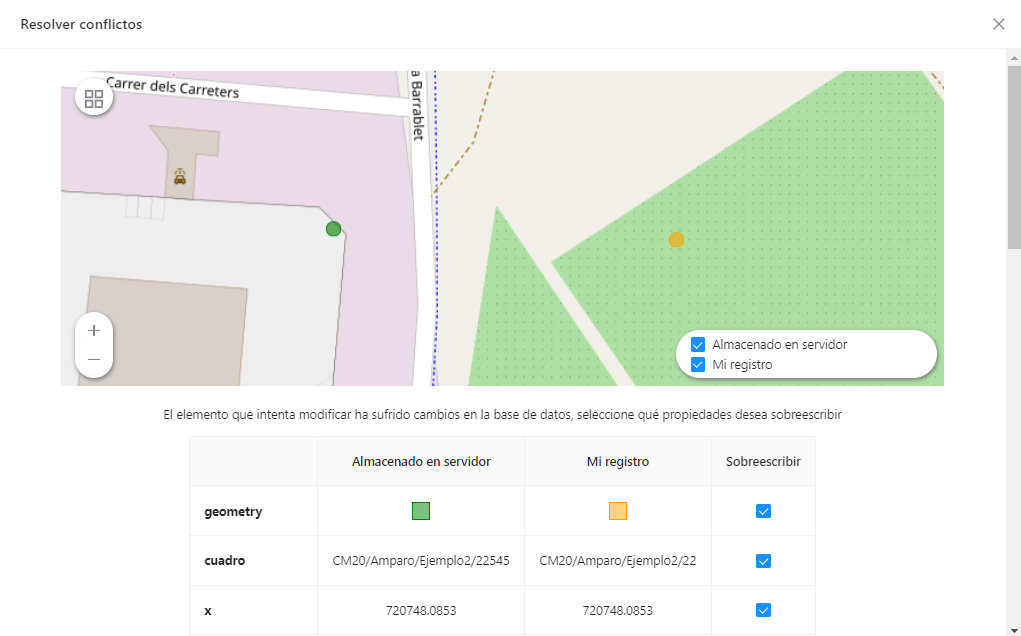
Task: Click server x value 720748.0853
Action: pyautogui.click(x=421, y=611)
